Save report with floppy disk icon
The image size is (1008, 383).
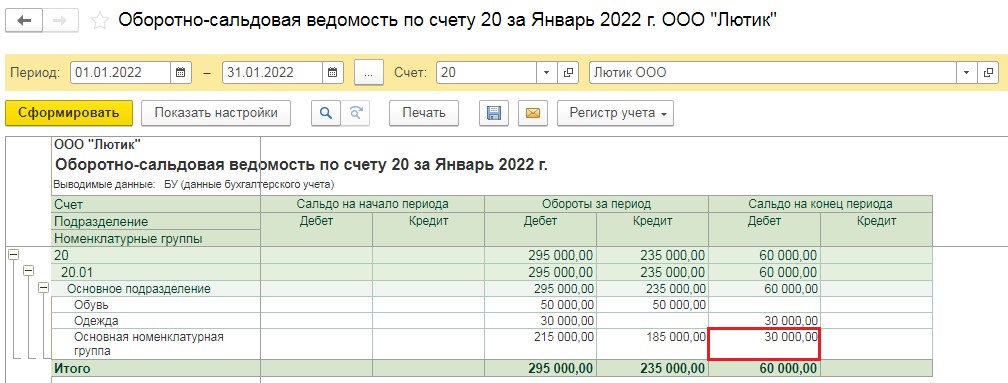click(x=494, y=113)
